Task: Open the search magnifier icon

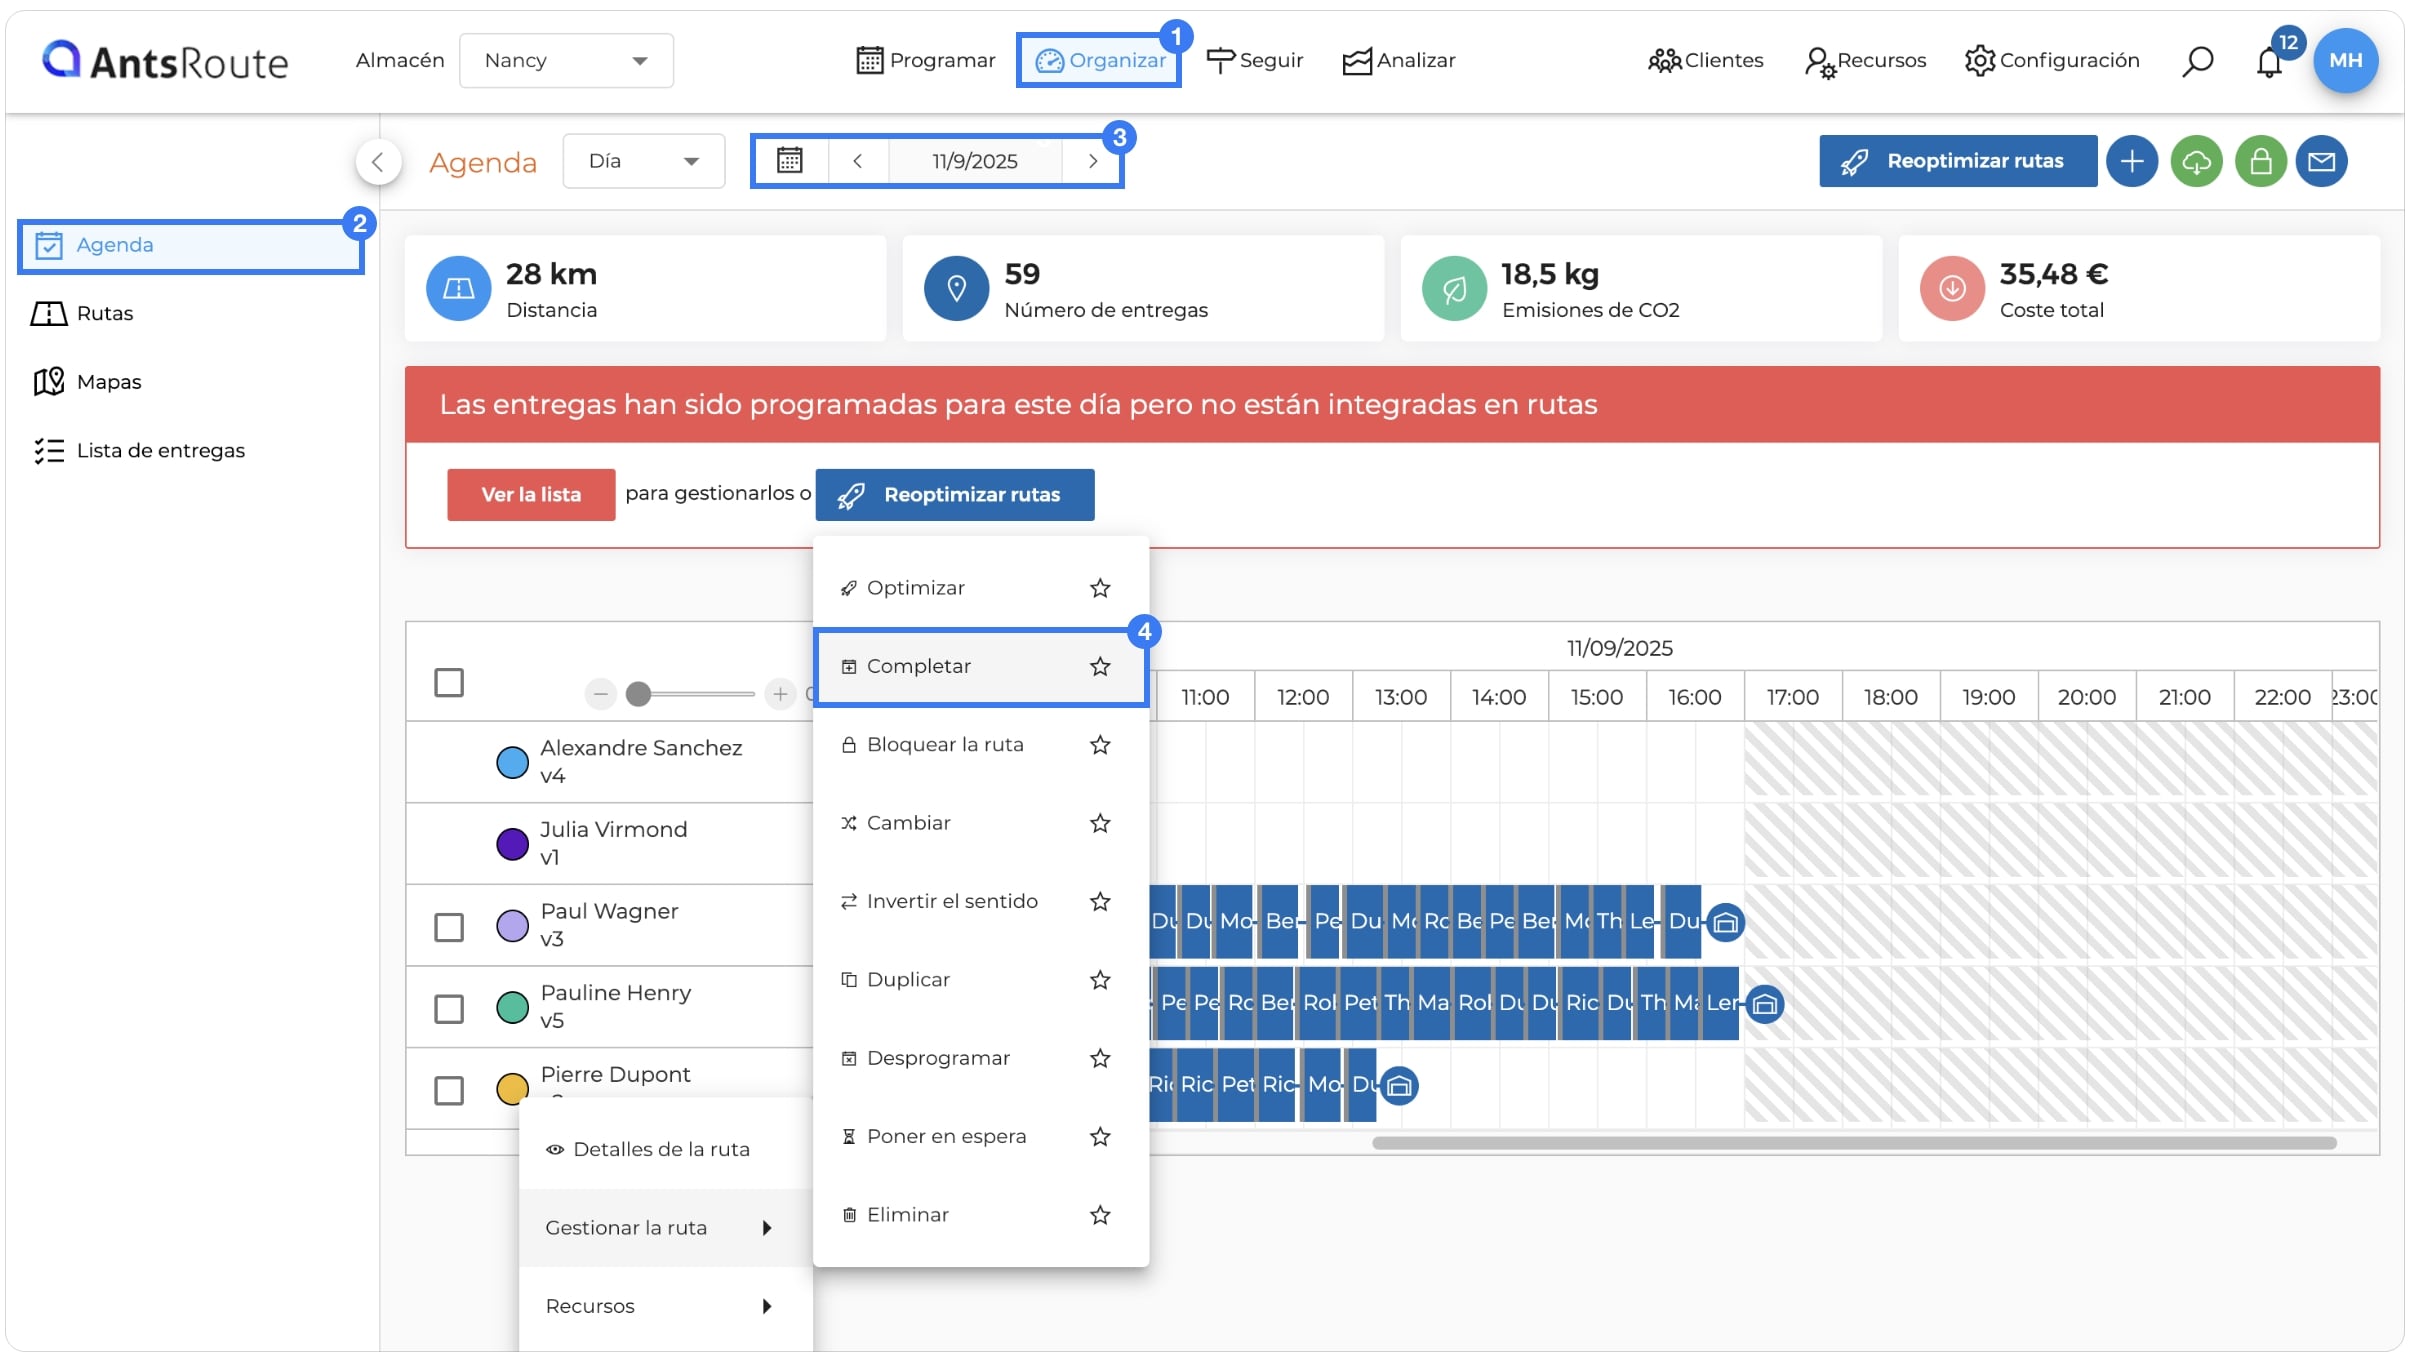Action: point(2196,61)
